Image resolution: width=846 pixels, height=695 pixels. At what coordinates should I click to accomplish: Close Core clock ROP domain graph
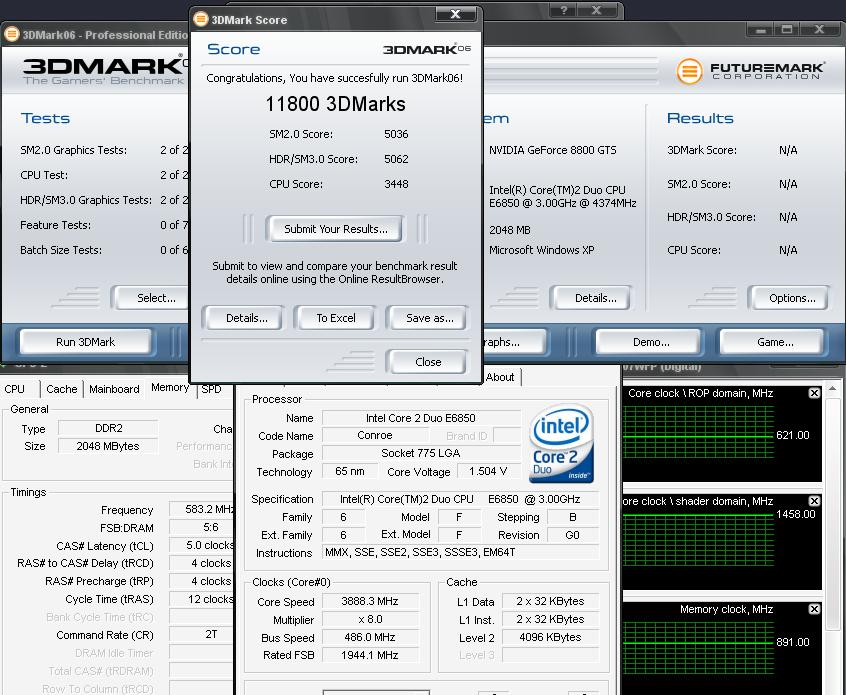coord(814,393)
